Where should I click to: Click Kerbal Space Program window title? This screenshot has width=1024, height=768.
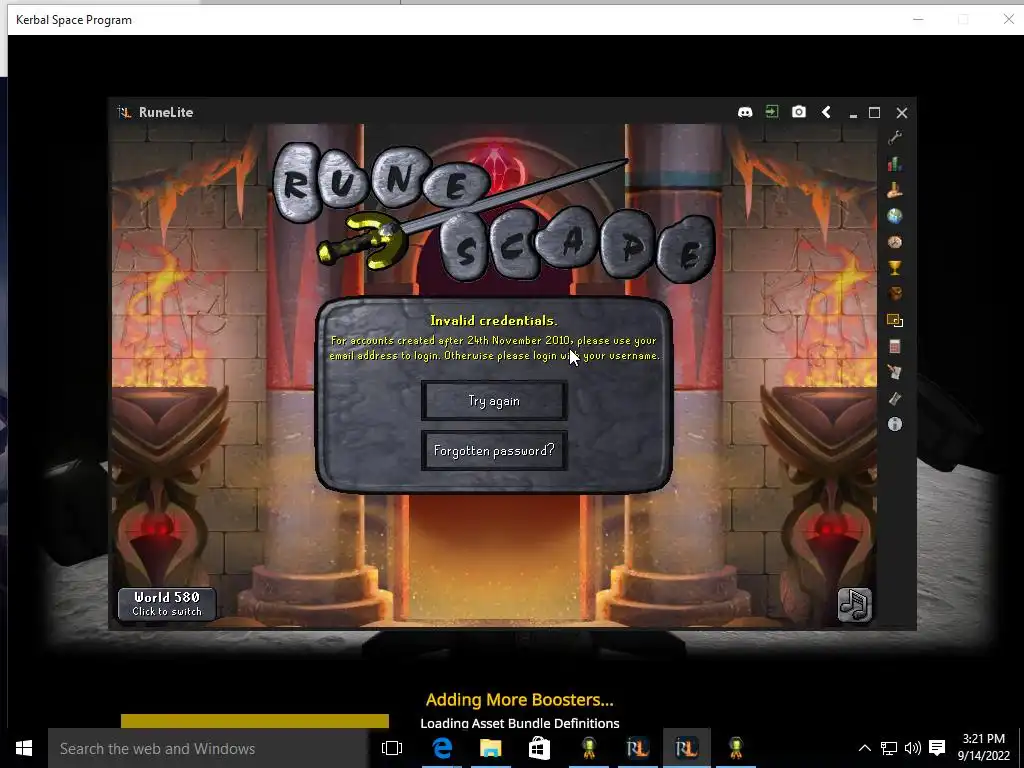(74, 20)
